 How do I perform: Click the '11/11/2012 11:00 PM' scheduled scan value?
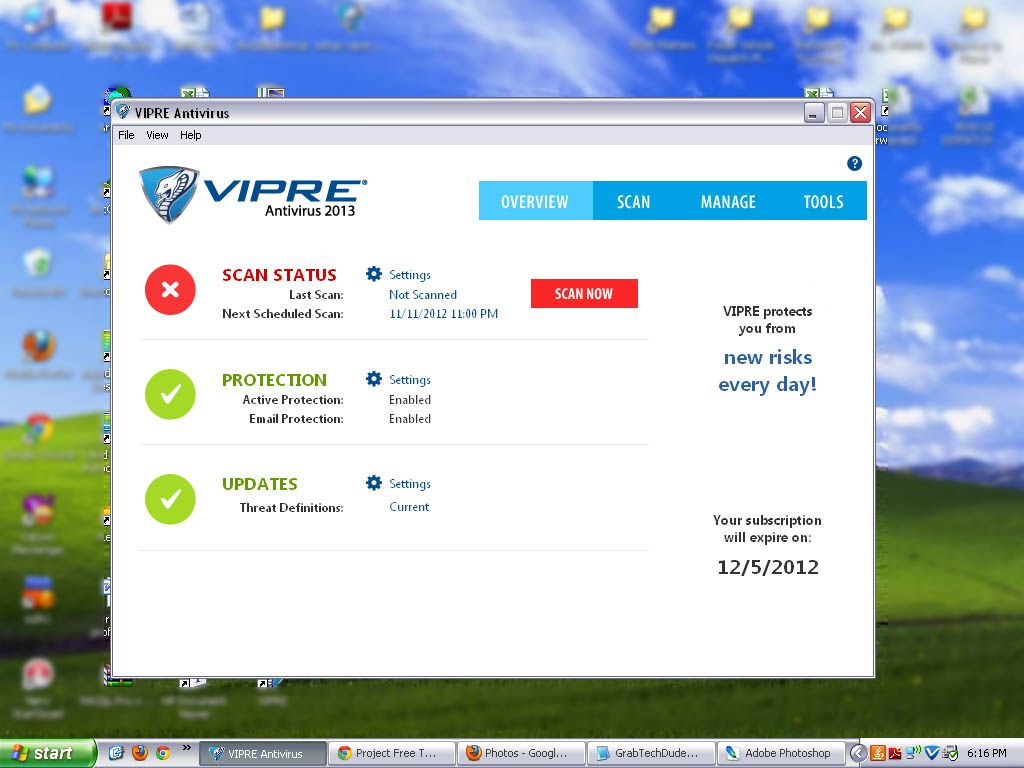coord(443,313)
